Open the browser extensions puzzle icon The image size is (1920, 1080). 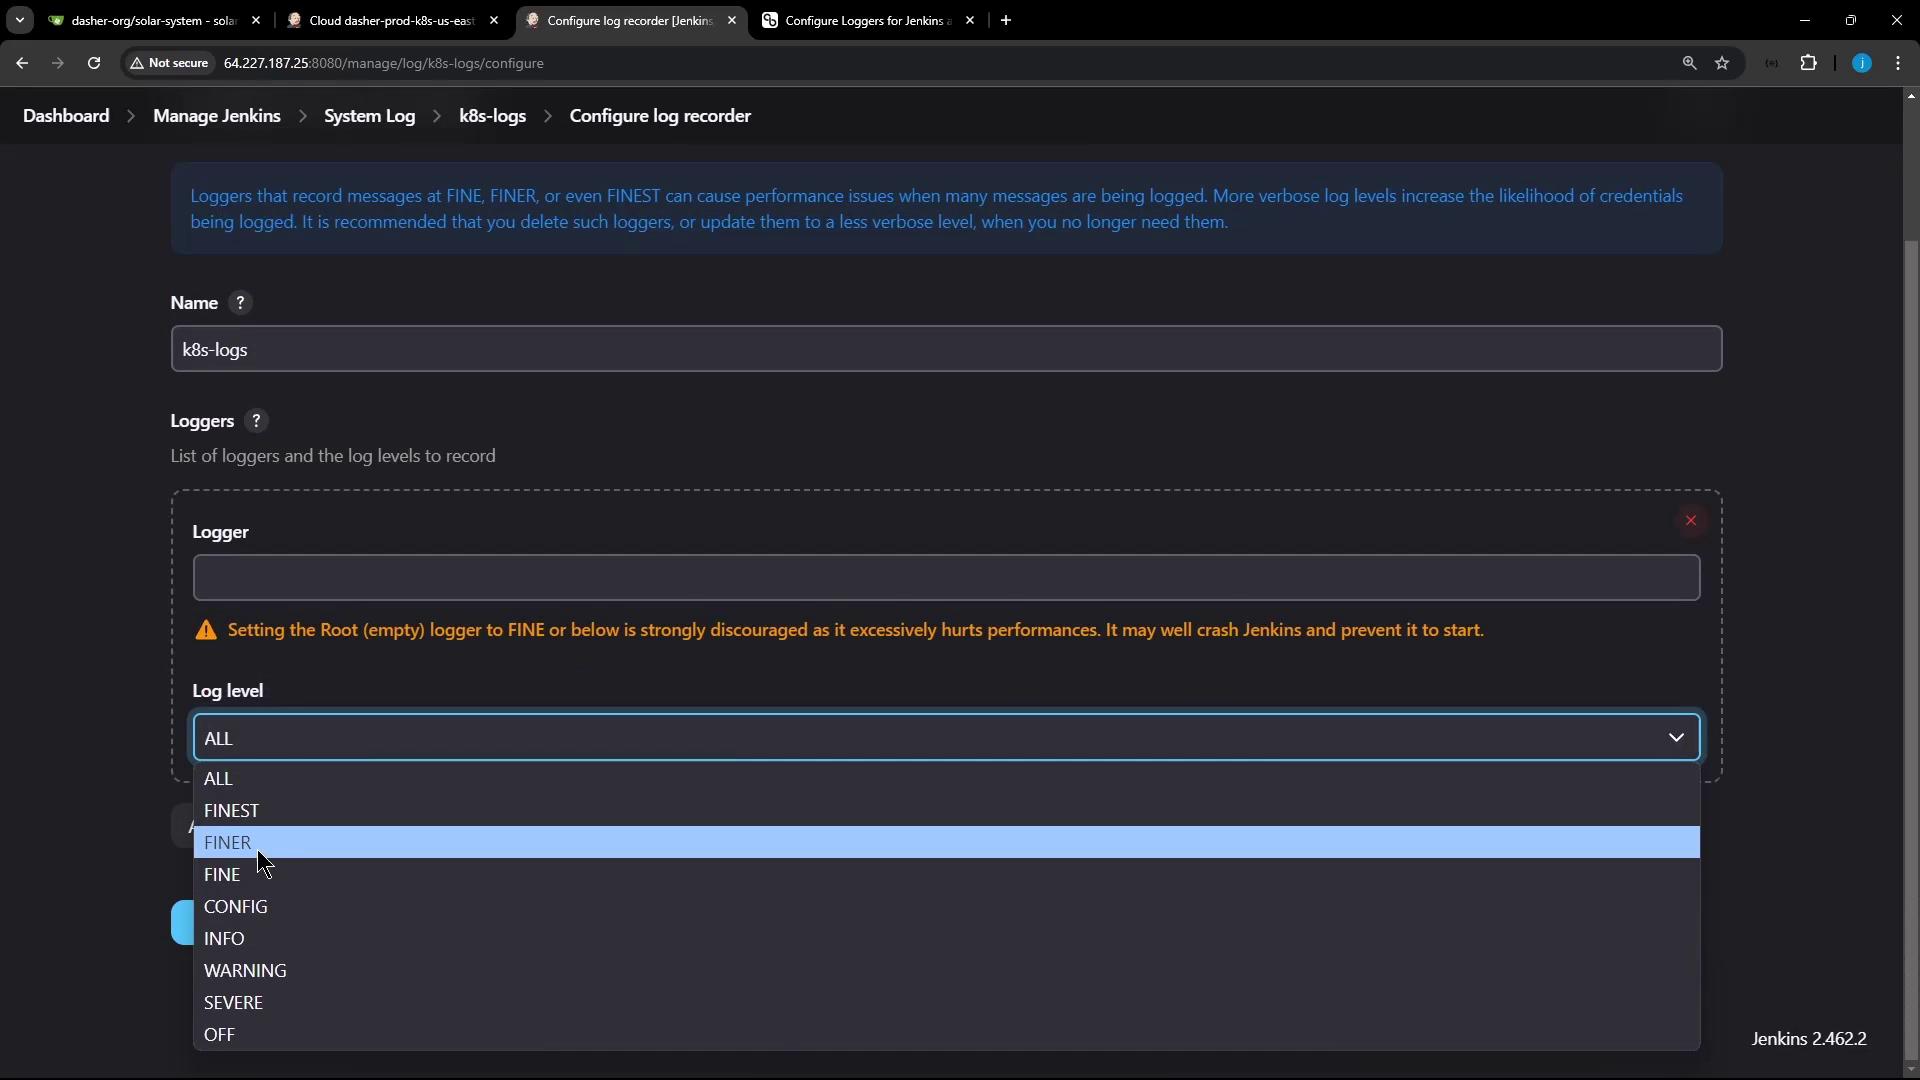pos(1808,63)
